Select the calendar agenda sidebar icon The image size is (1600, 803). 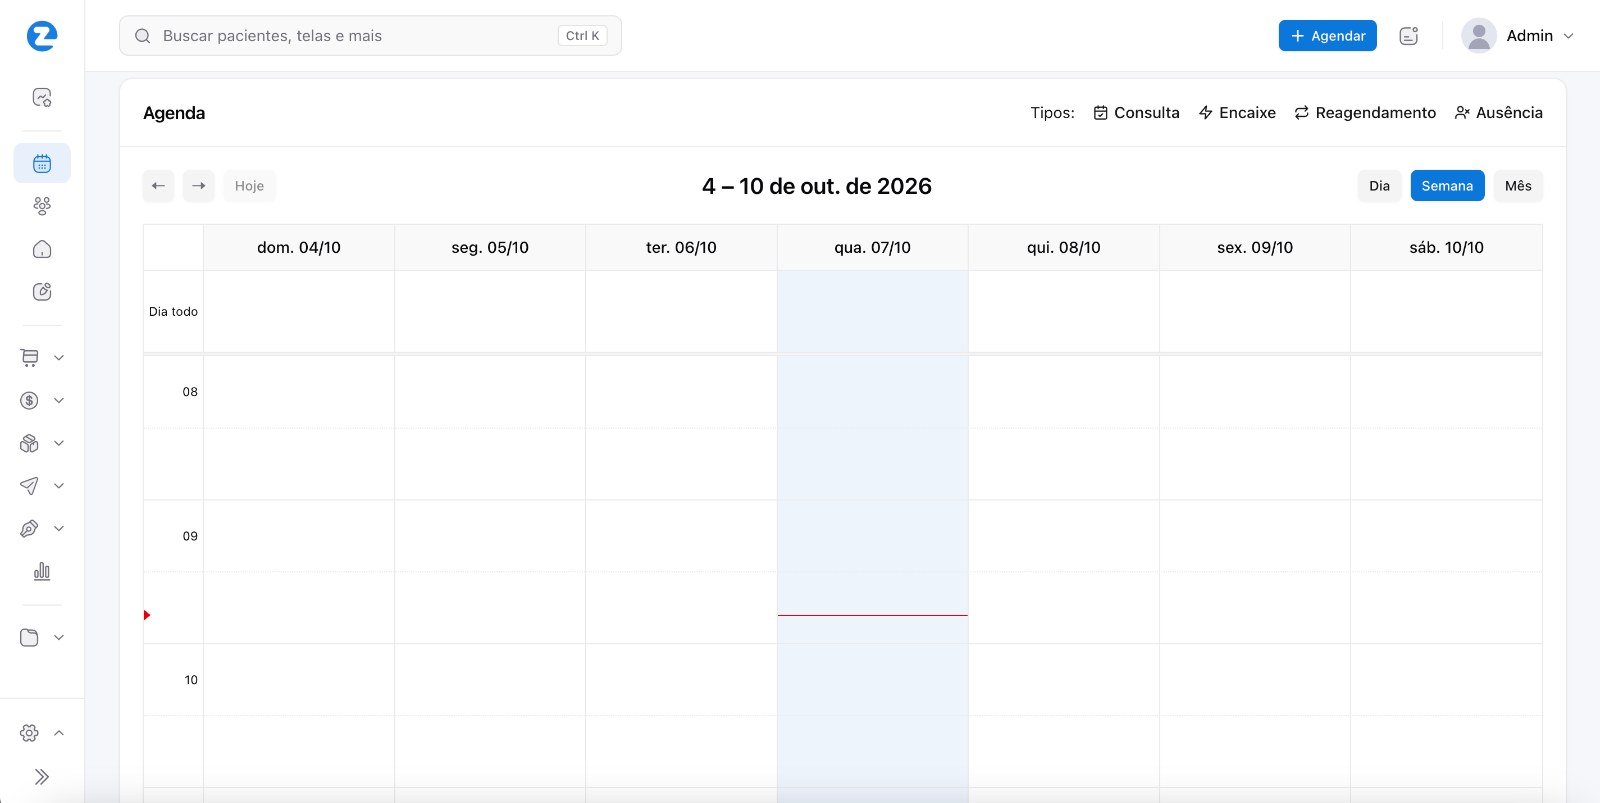(x=42, y=163)
